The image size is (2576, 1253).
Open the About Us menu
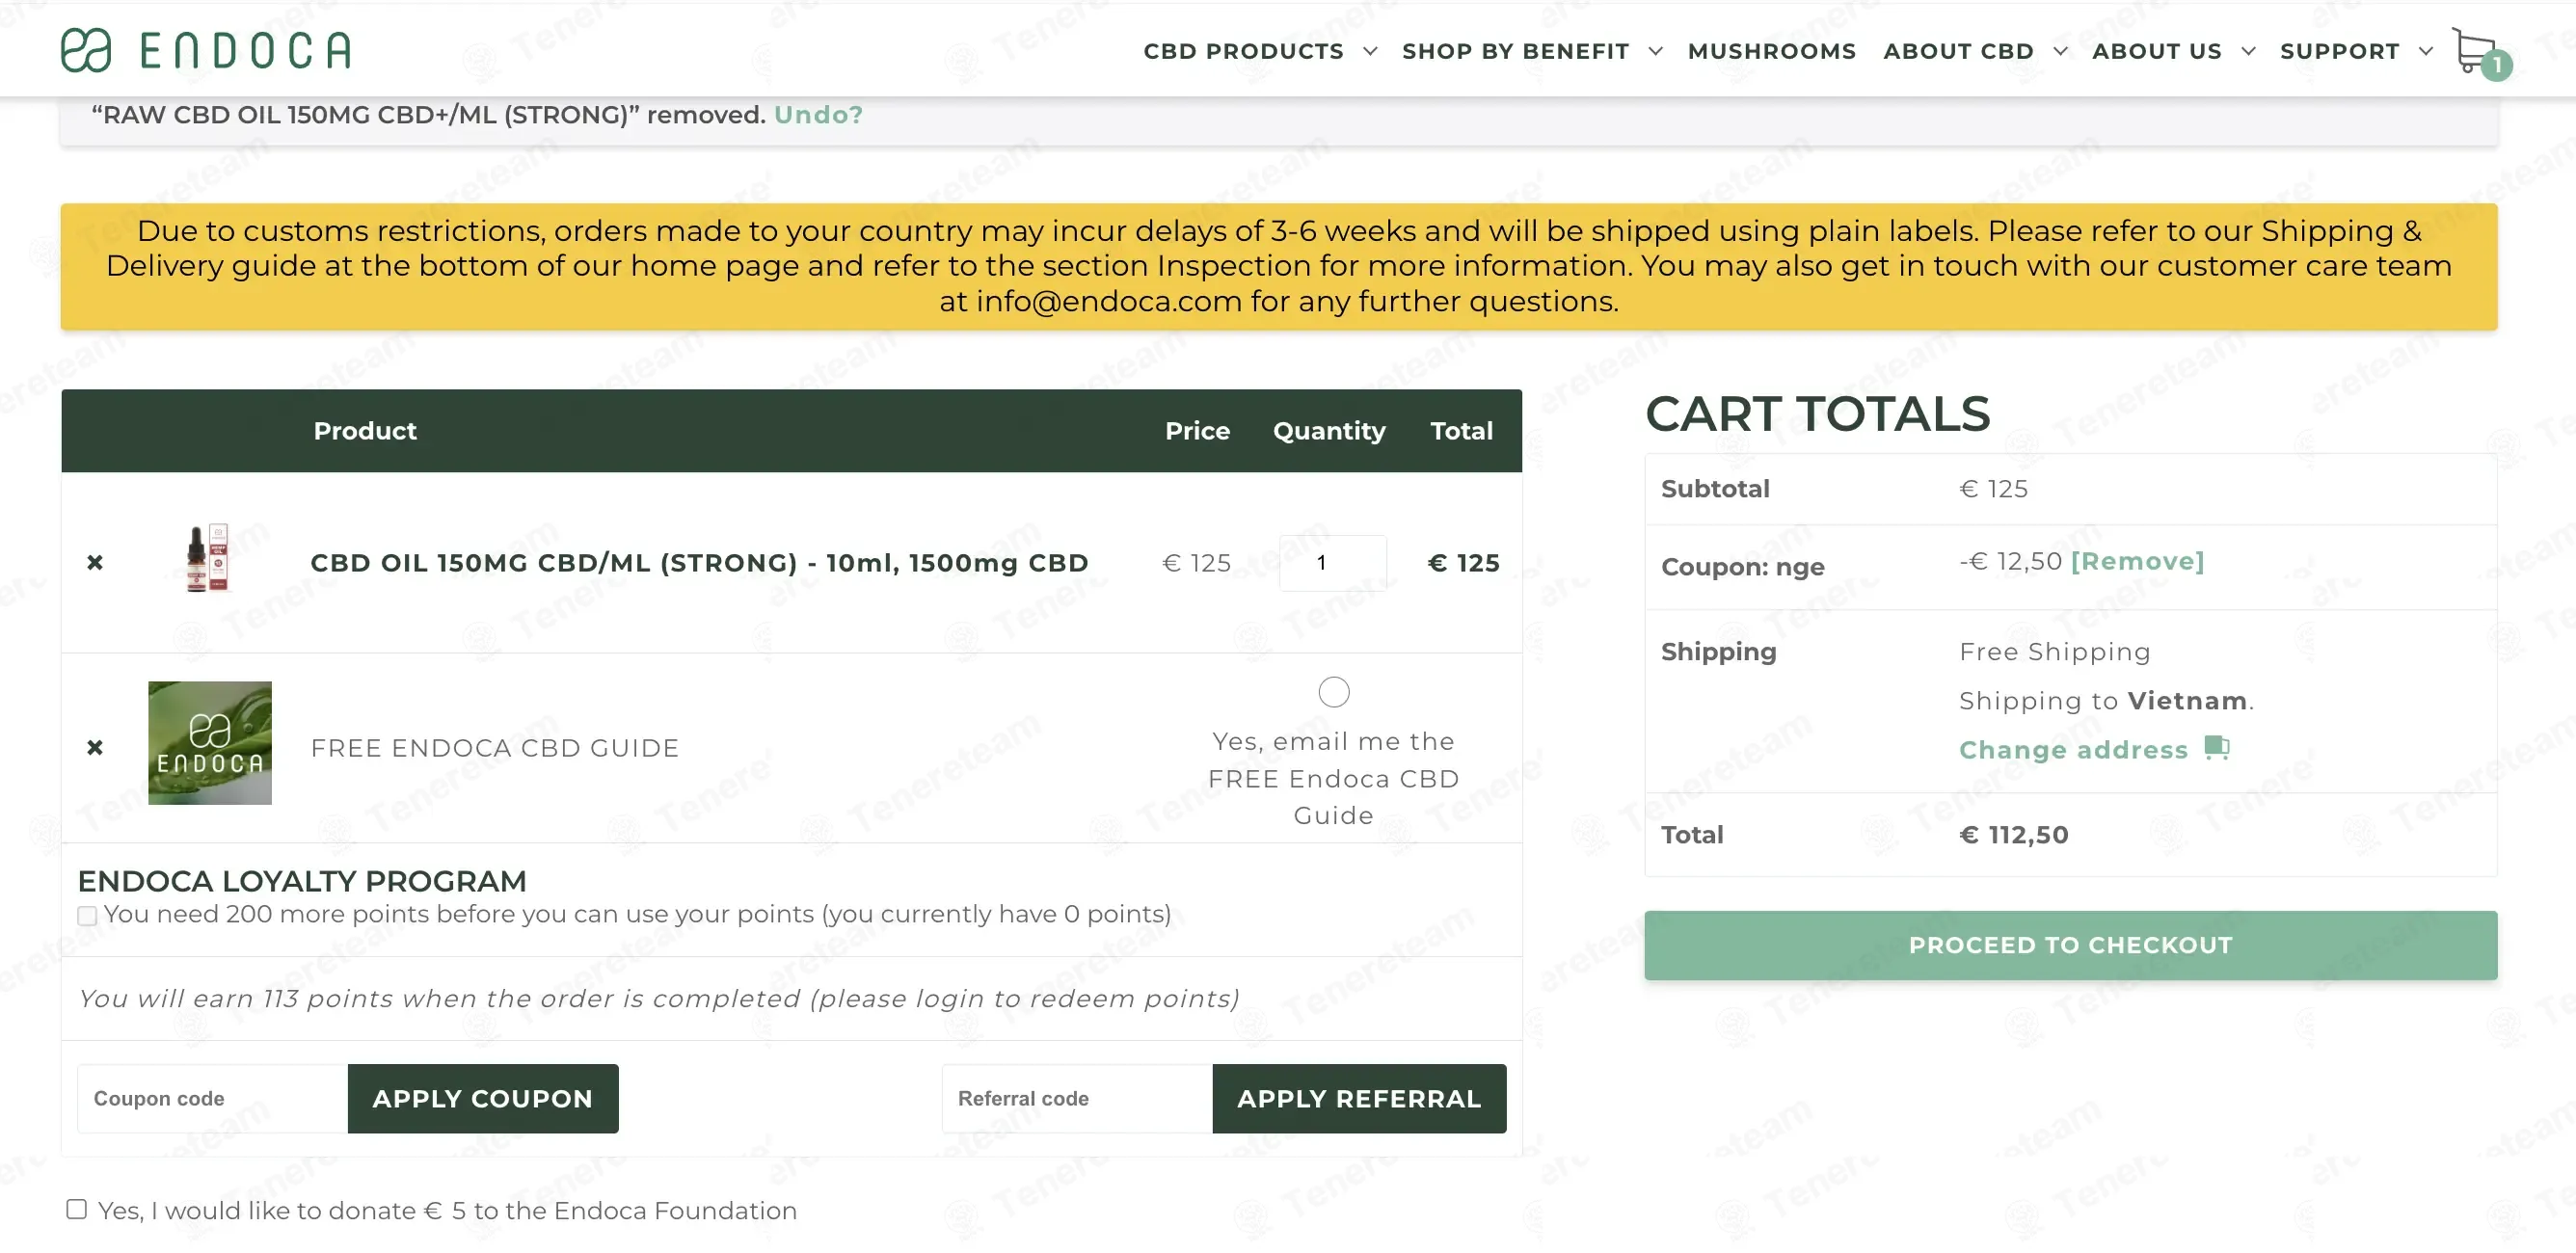2157,51
